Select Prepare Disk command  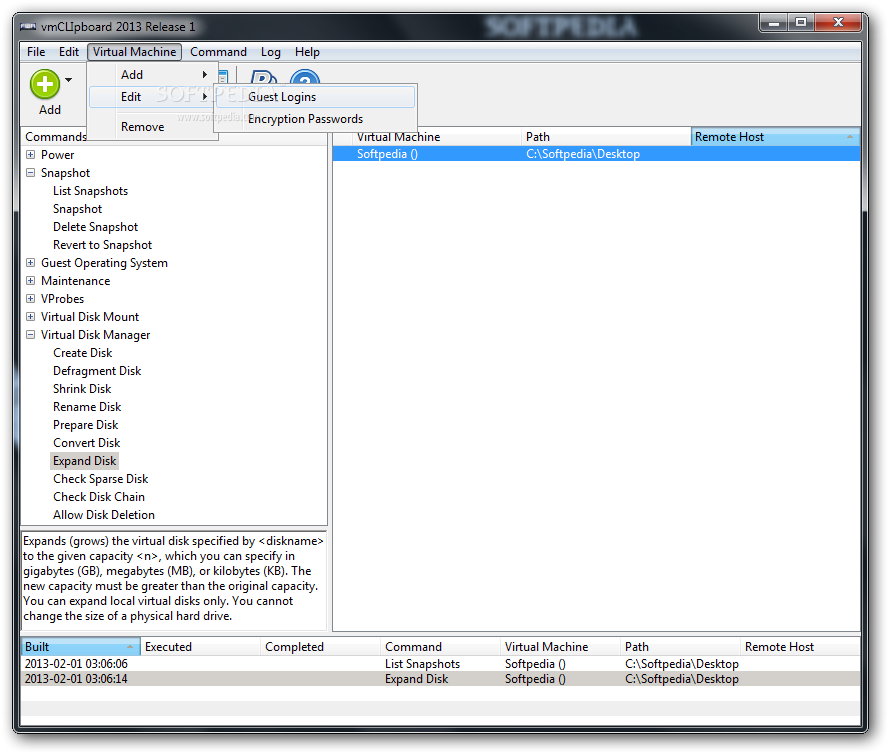click(x=86, y=425)
